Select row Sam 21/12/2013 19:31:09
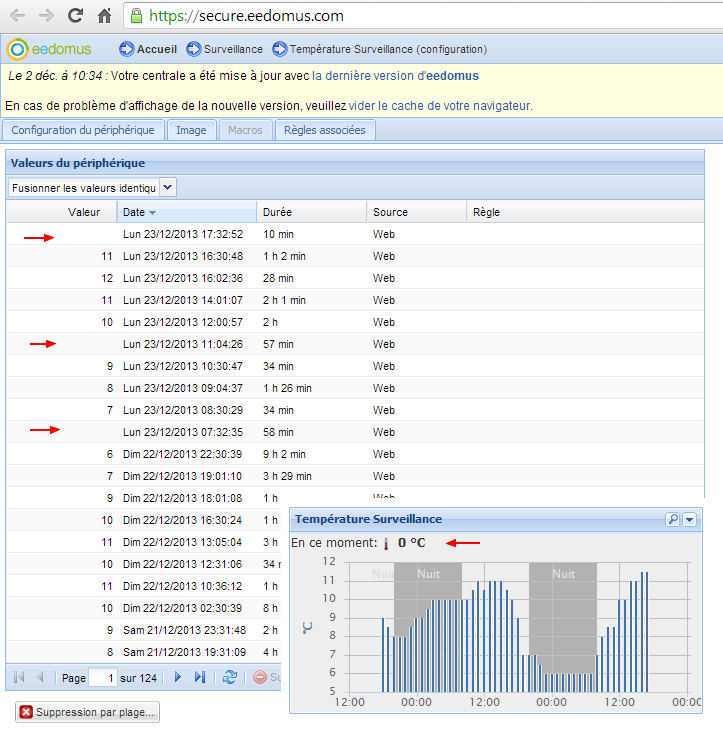Image resolution: width=723 pixels, height=741 pixels. 144,652
